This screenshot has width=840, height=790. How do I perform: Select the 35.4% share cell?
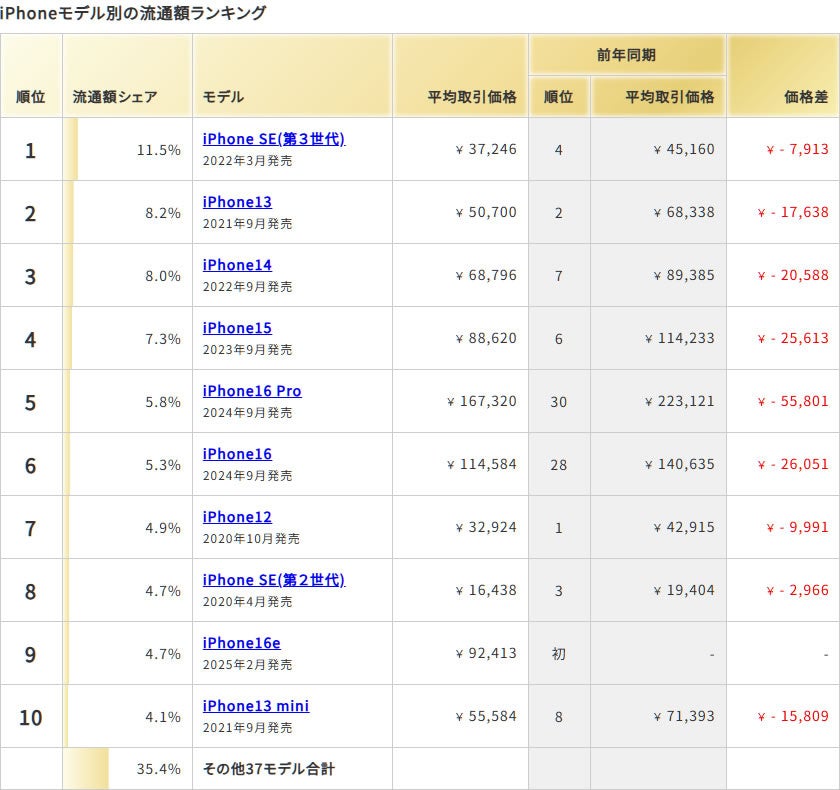[128, 769]
